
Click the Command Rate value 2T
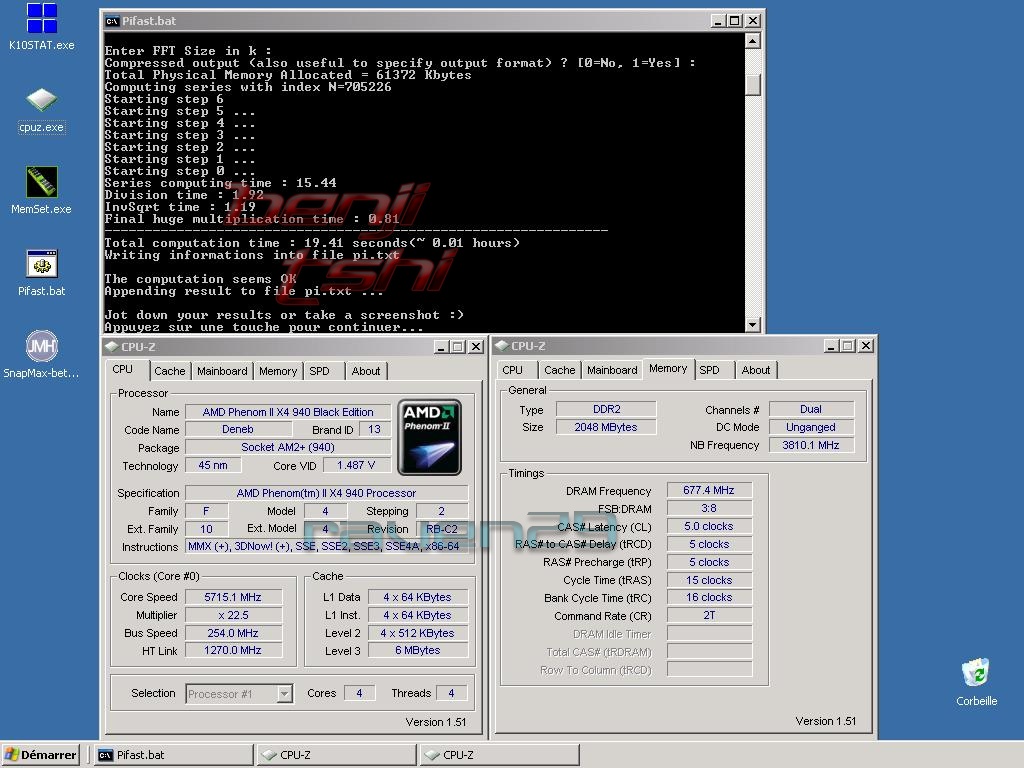709,615
